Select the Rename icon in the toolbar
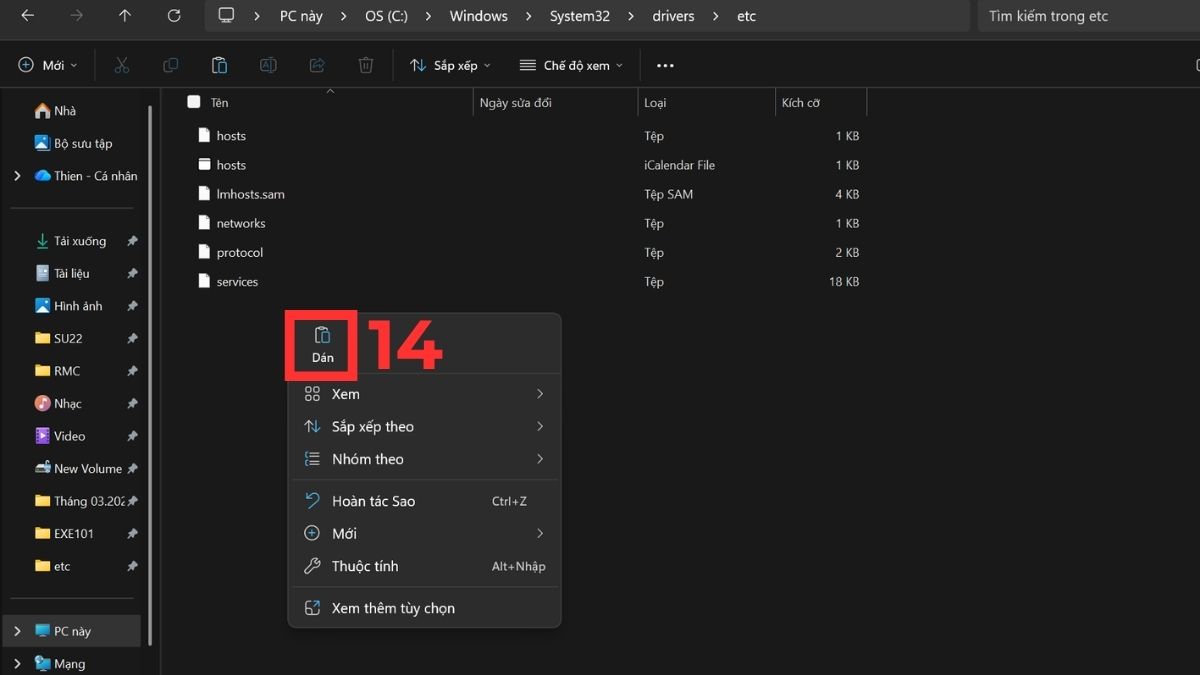1200x675 pixels. click(x=268, y=64)
